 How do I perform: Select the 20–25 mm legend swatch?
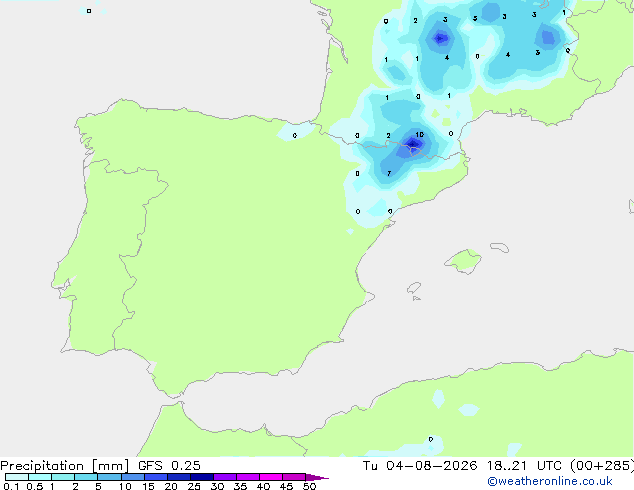179,477
